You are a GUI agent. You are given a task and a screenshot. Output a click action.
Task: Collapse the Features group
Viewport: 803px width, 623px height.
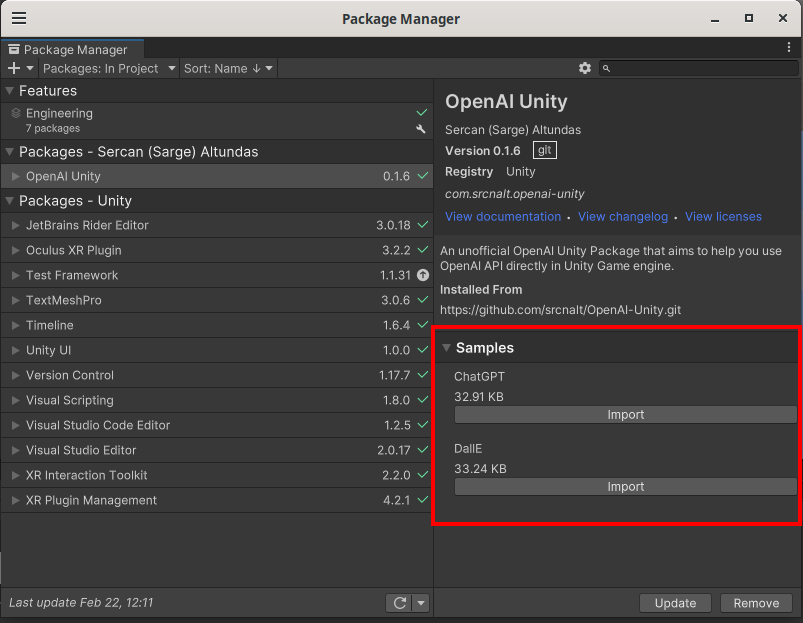(10, 91)
